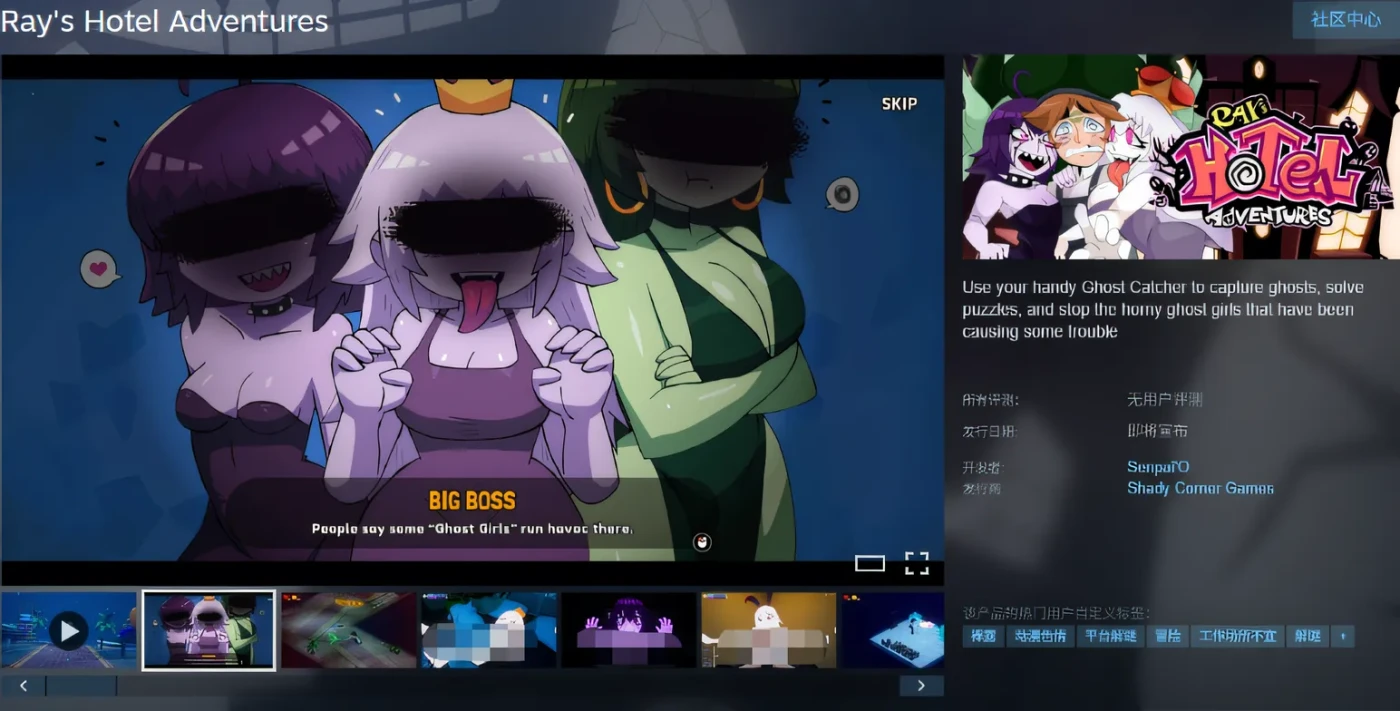The width and height of the screenshot is (1400, 711).
Task: Play the first trailer thumbnail with the play icon
Action: tap(69, 630)
